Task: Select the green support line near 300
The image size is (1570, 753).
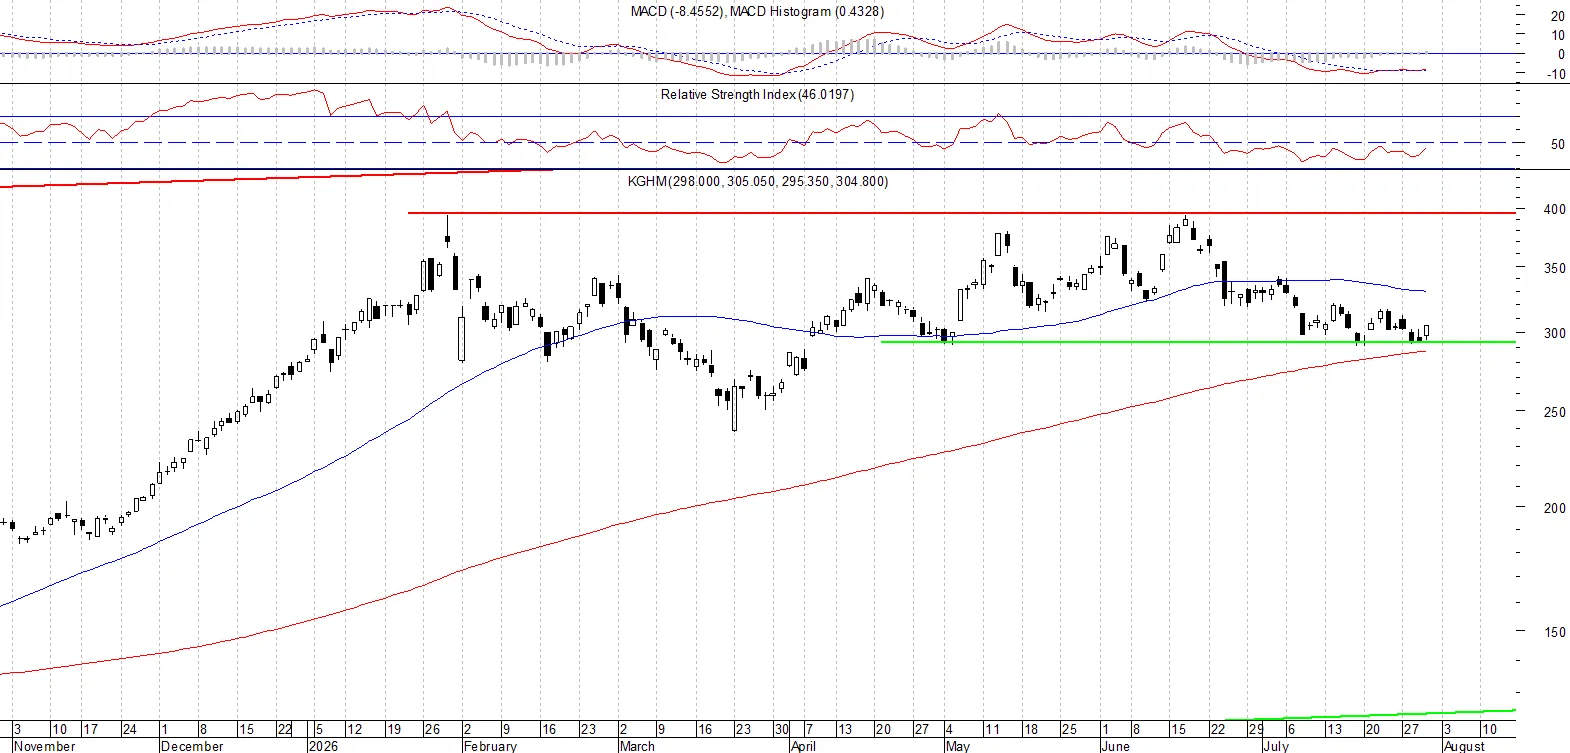Action: [1198, 342]
